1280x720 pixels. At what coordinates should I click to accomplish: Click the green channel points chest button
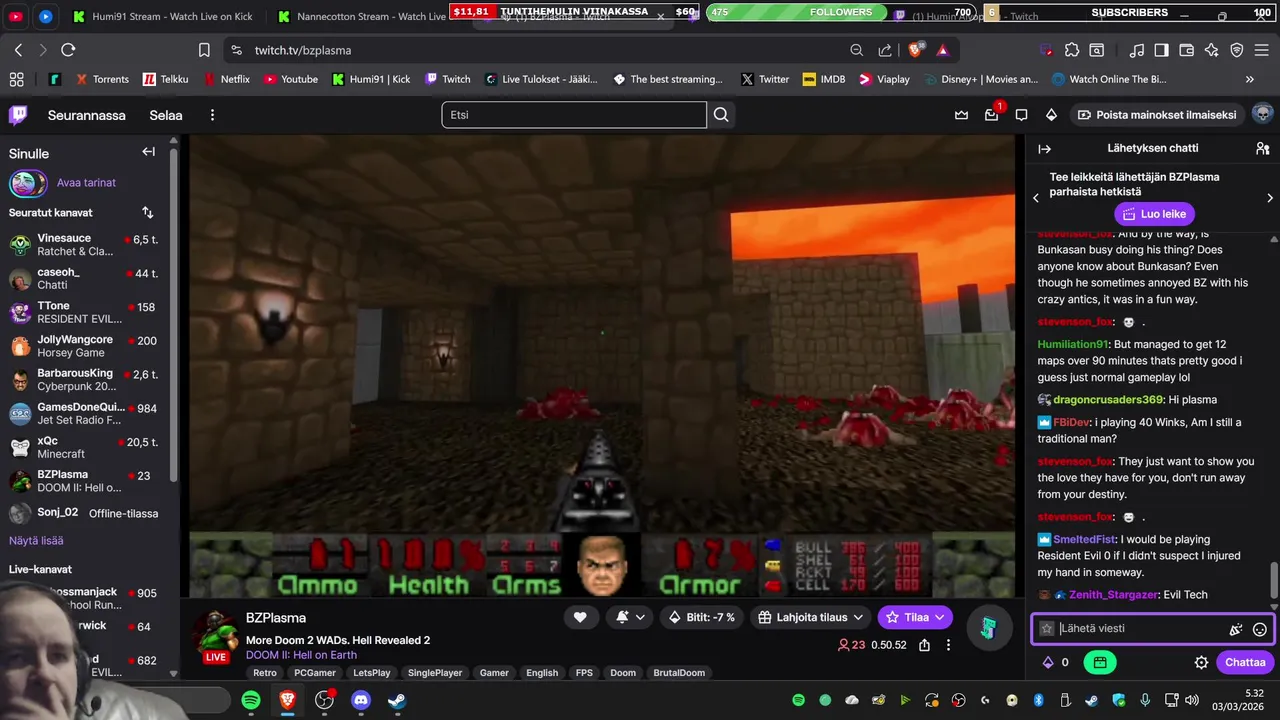pyautogui.click(x=1099, y=662)
